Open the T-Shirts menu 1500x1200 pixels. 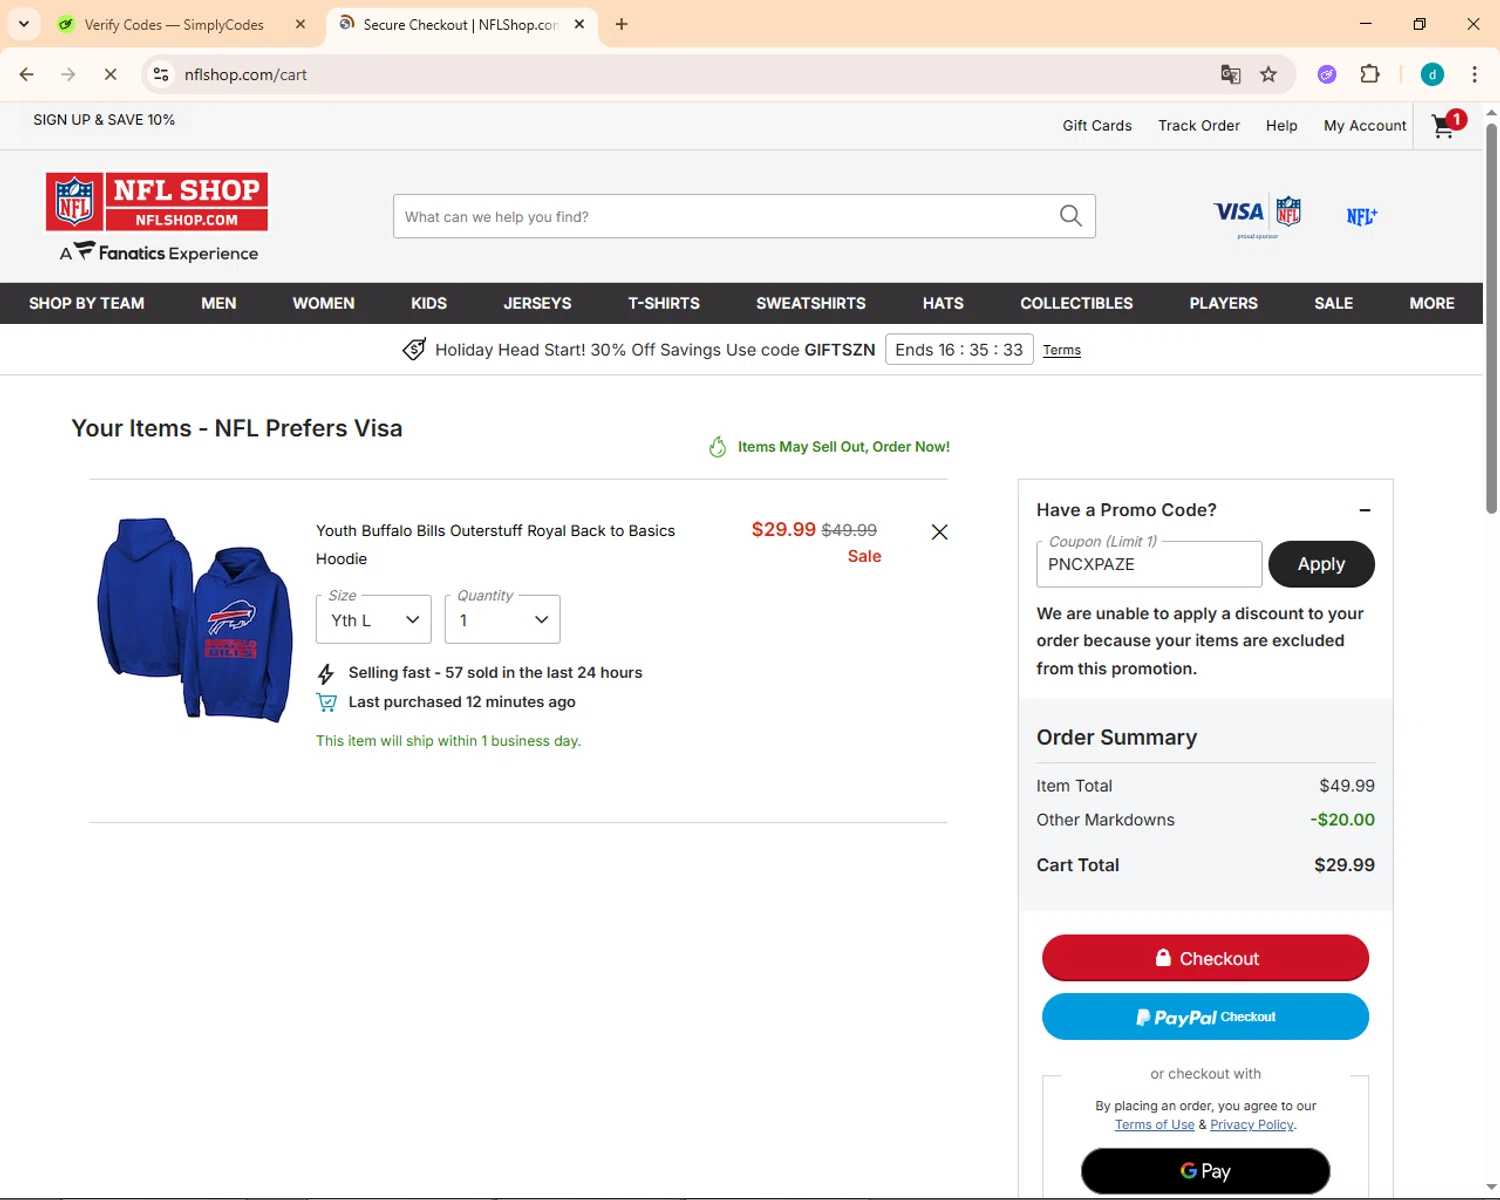pyautogui.click(x=664, y=303)
